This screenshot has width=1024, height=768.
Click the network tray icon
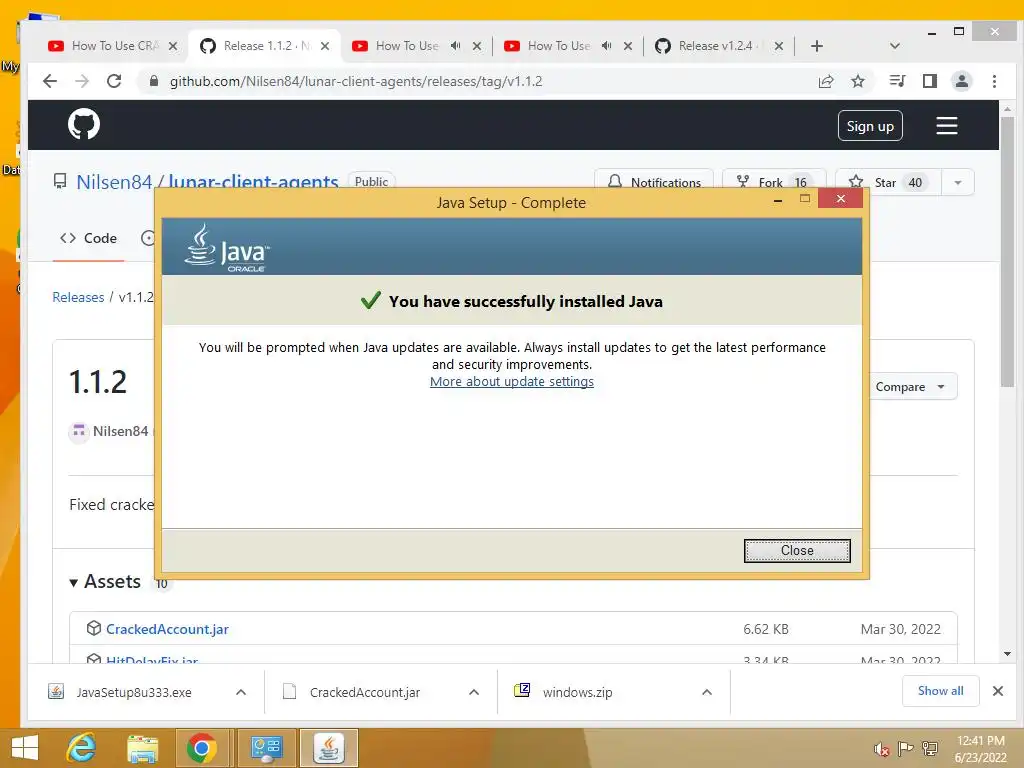tap(930, 749)
